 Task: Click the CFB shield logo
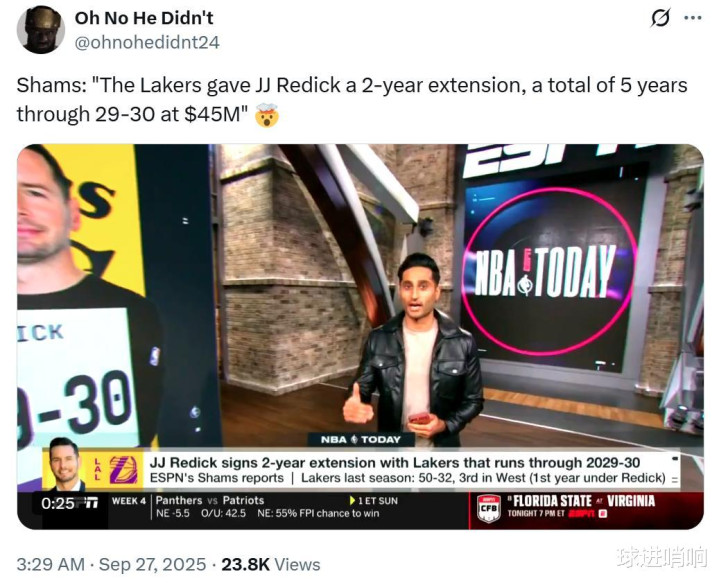(488, 509)
